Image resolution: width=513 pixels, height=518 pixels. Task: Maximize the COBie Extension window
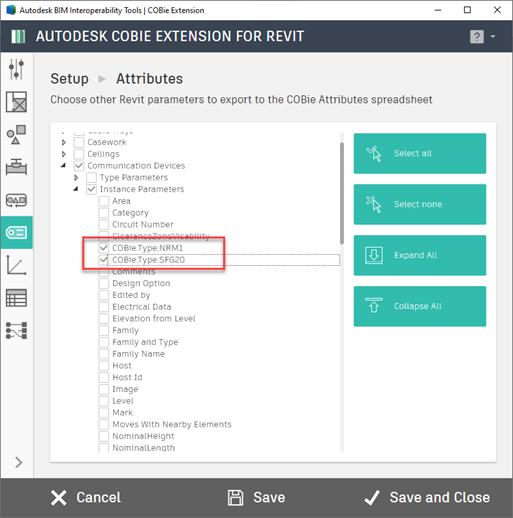(x=467, y=10)
